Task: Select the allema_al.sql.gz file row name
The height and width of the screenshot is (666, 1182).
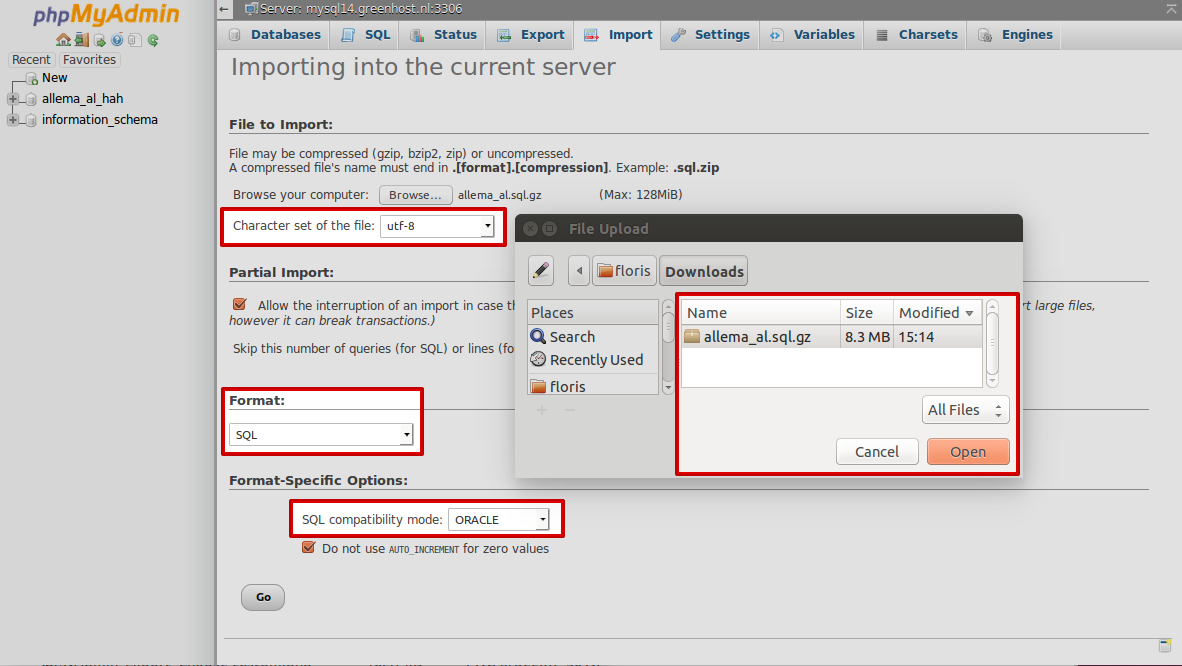Action: pos(757,336)
